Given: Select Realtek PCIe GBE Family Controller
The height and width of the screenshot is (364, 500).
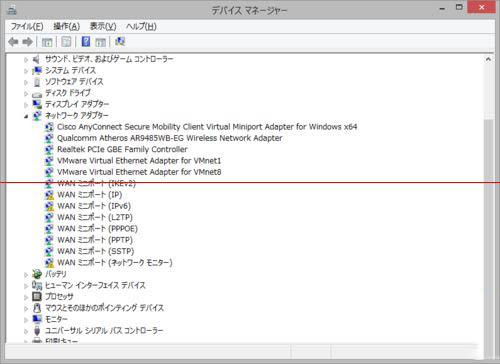Looking at the screenshot, I should point(122,149).
